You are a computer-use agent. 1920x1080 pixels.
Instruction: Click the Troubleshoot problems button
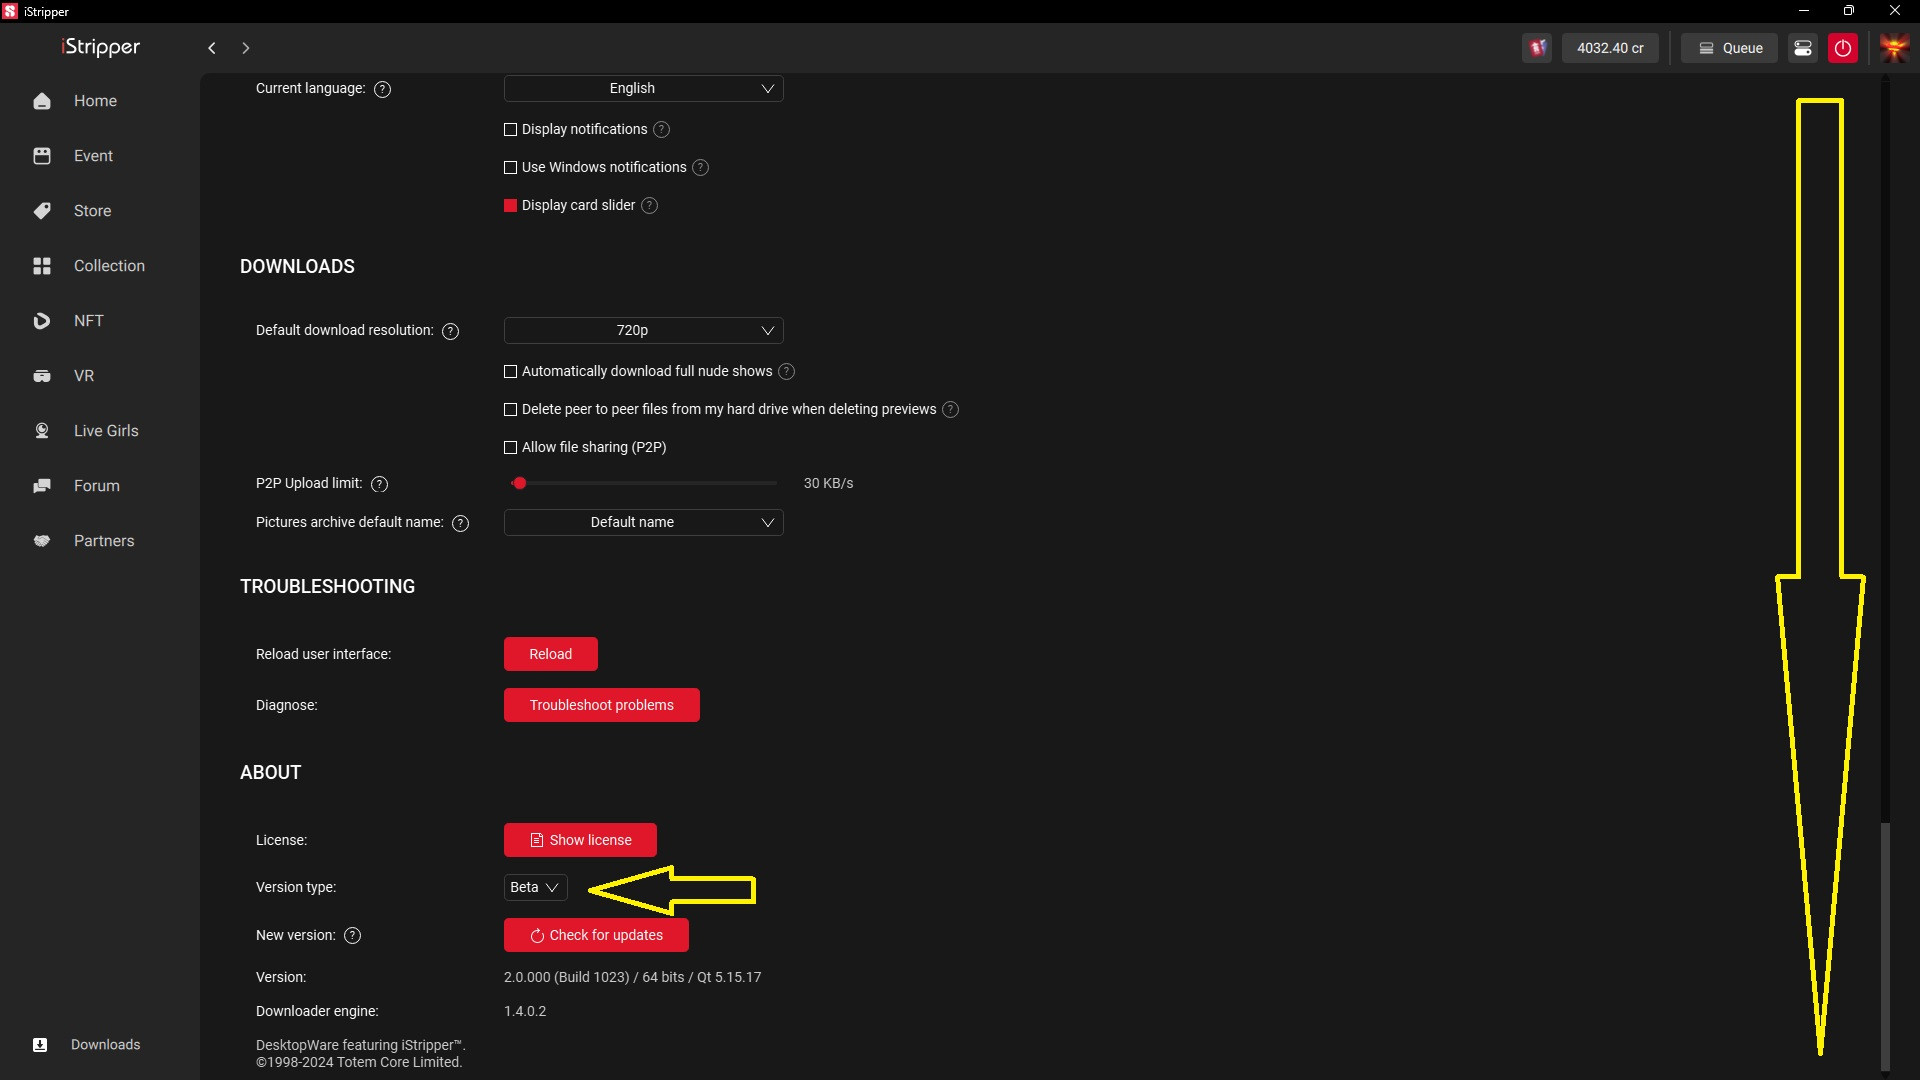(x=601, y=706)
